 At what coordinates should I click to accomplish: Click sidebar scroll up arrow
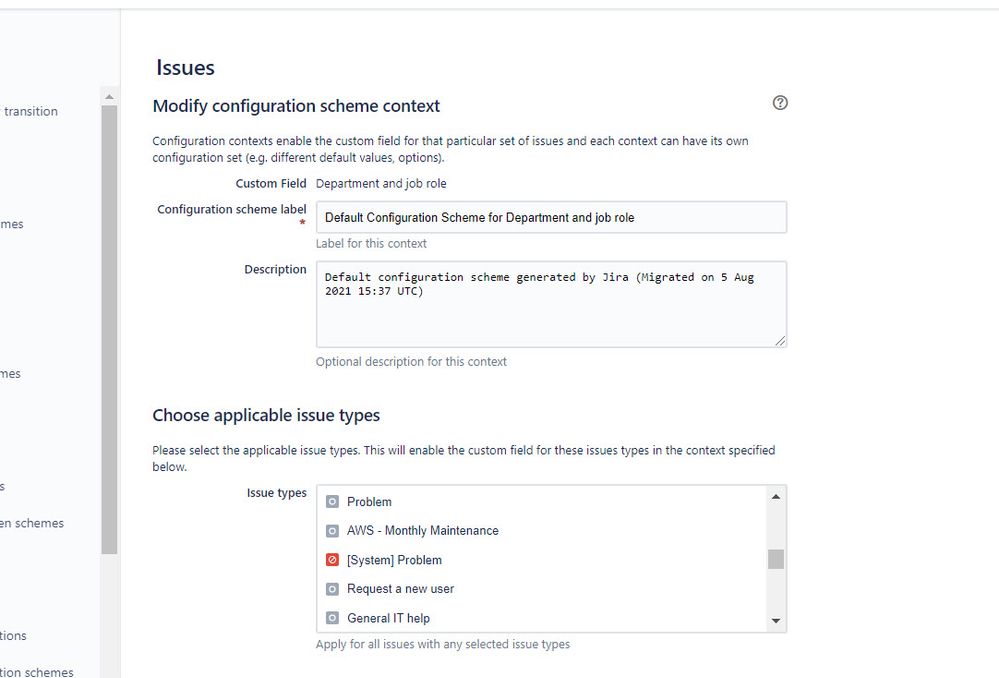(109, 97)
